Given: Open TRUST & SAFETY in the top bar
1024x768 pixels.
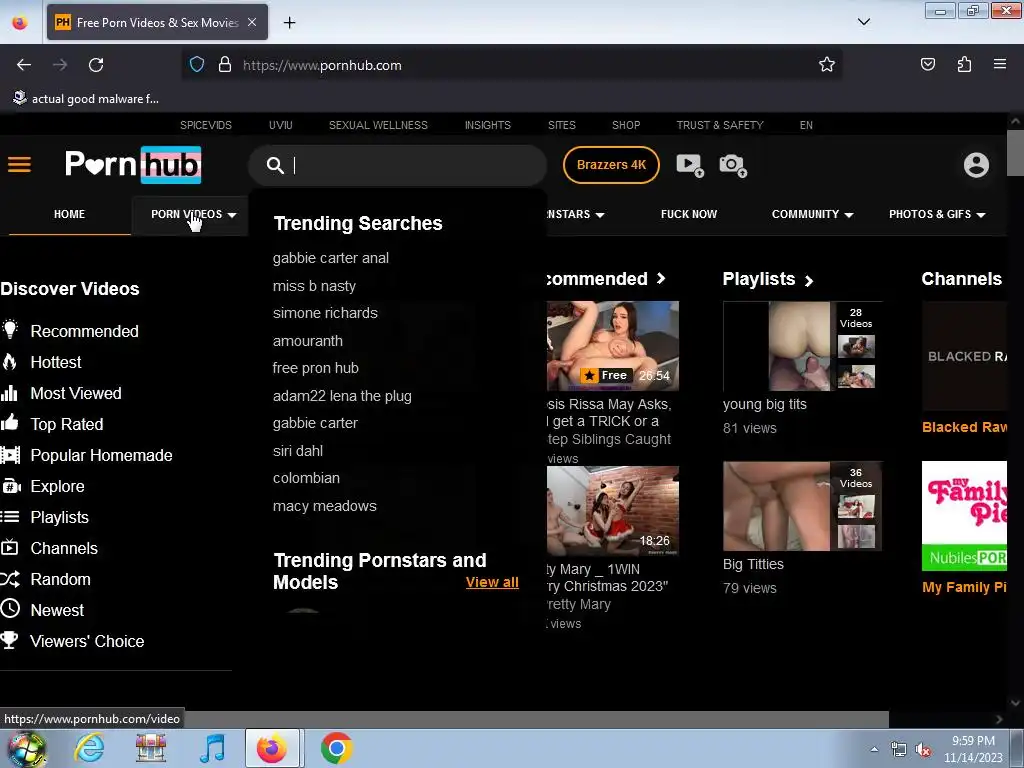Looking at the screenshot, I should [x=720, y=125].
